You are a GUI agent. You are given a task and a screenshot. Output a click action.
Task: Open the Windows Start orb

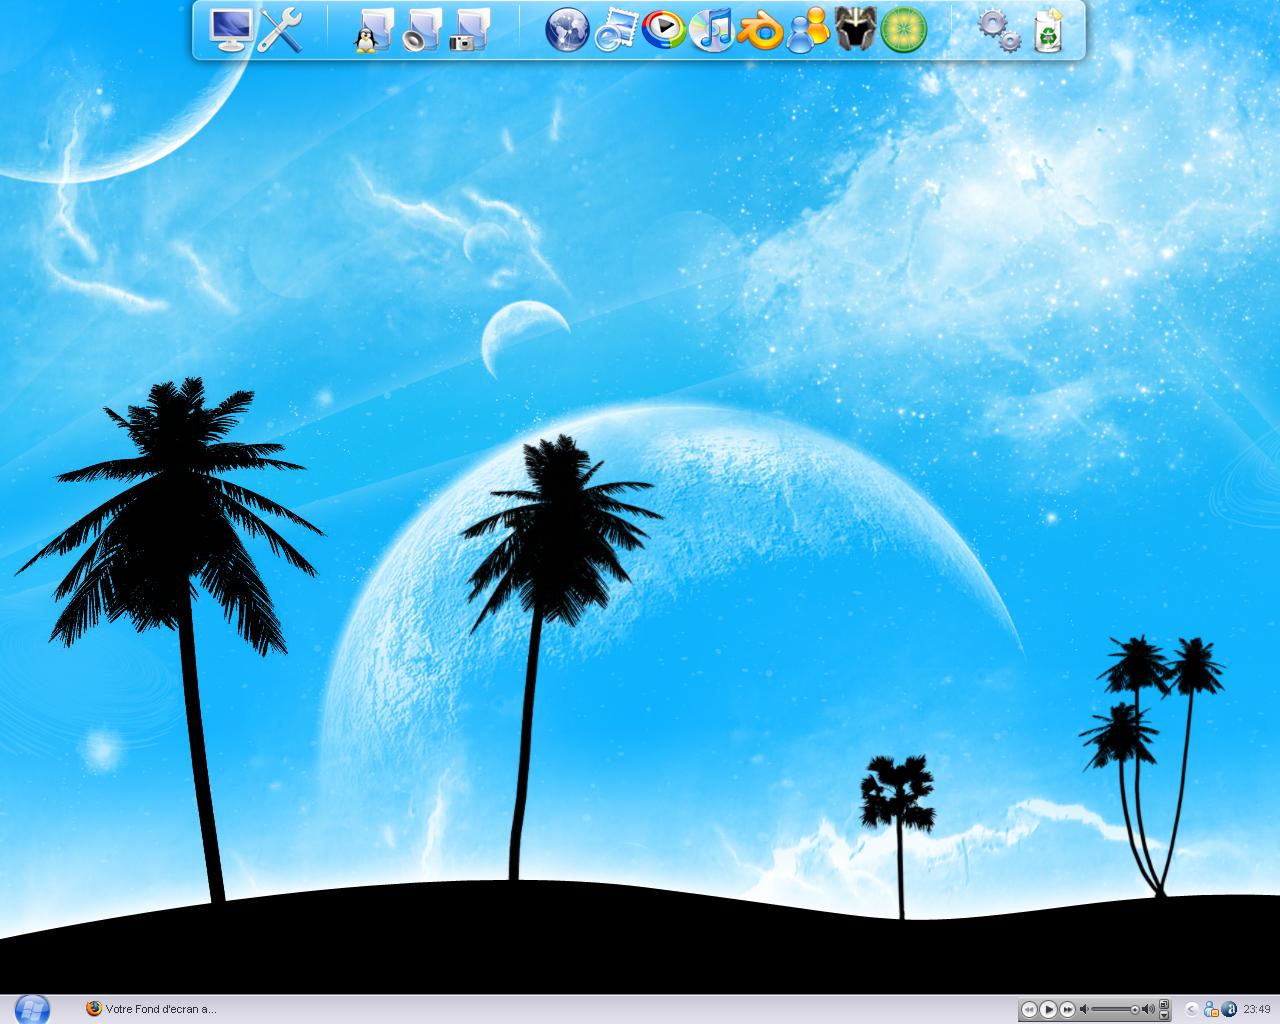(x=32, y=1009)
